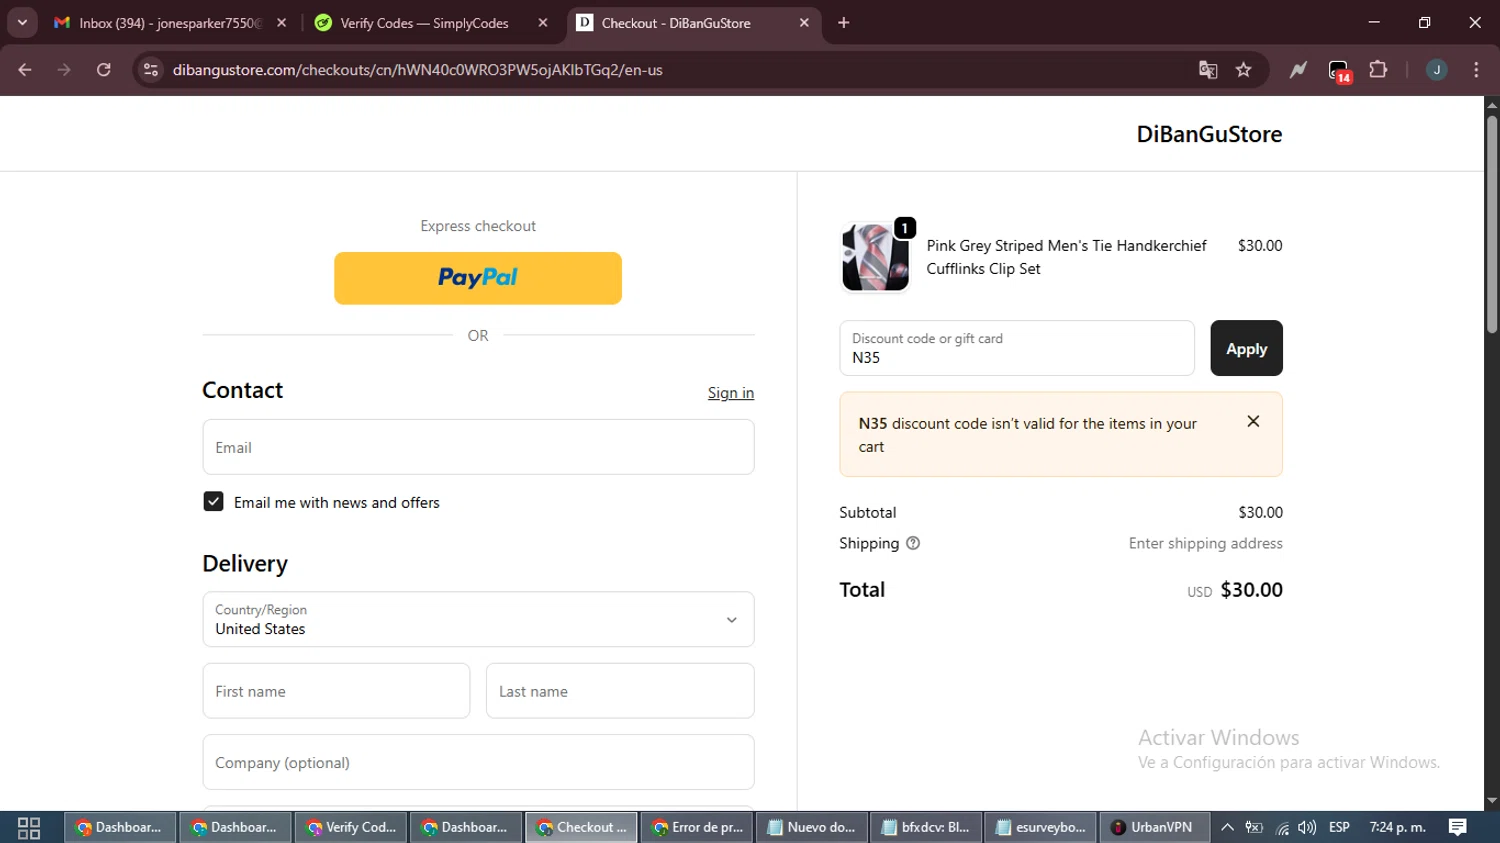Uncheck Email me with news and offers
The height and width of the screenshot is (843, 1500).
[213, 502]
